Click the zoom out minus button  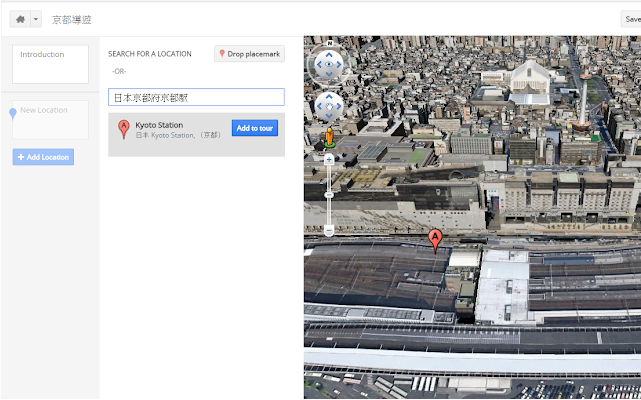329,231
